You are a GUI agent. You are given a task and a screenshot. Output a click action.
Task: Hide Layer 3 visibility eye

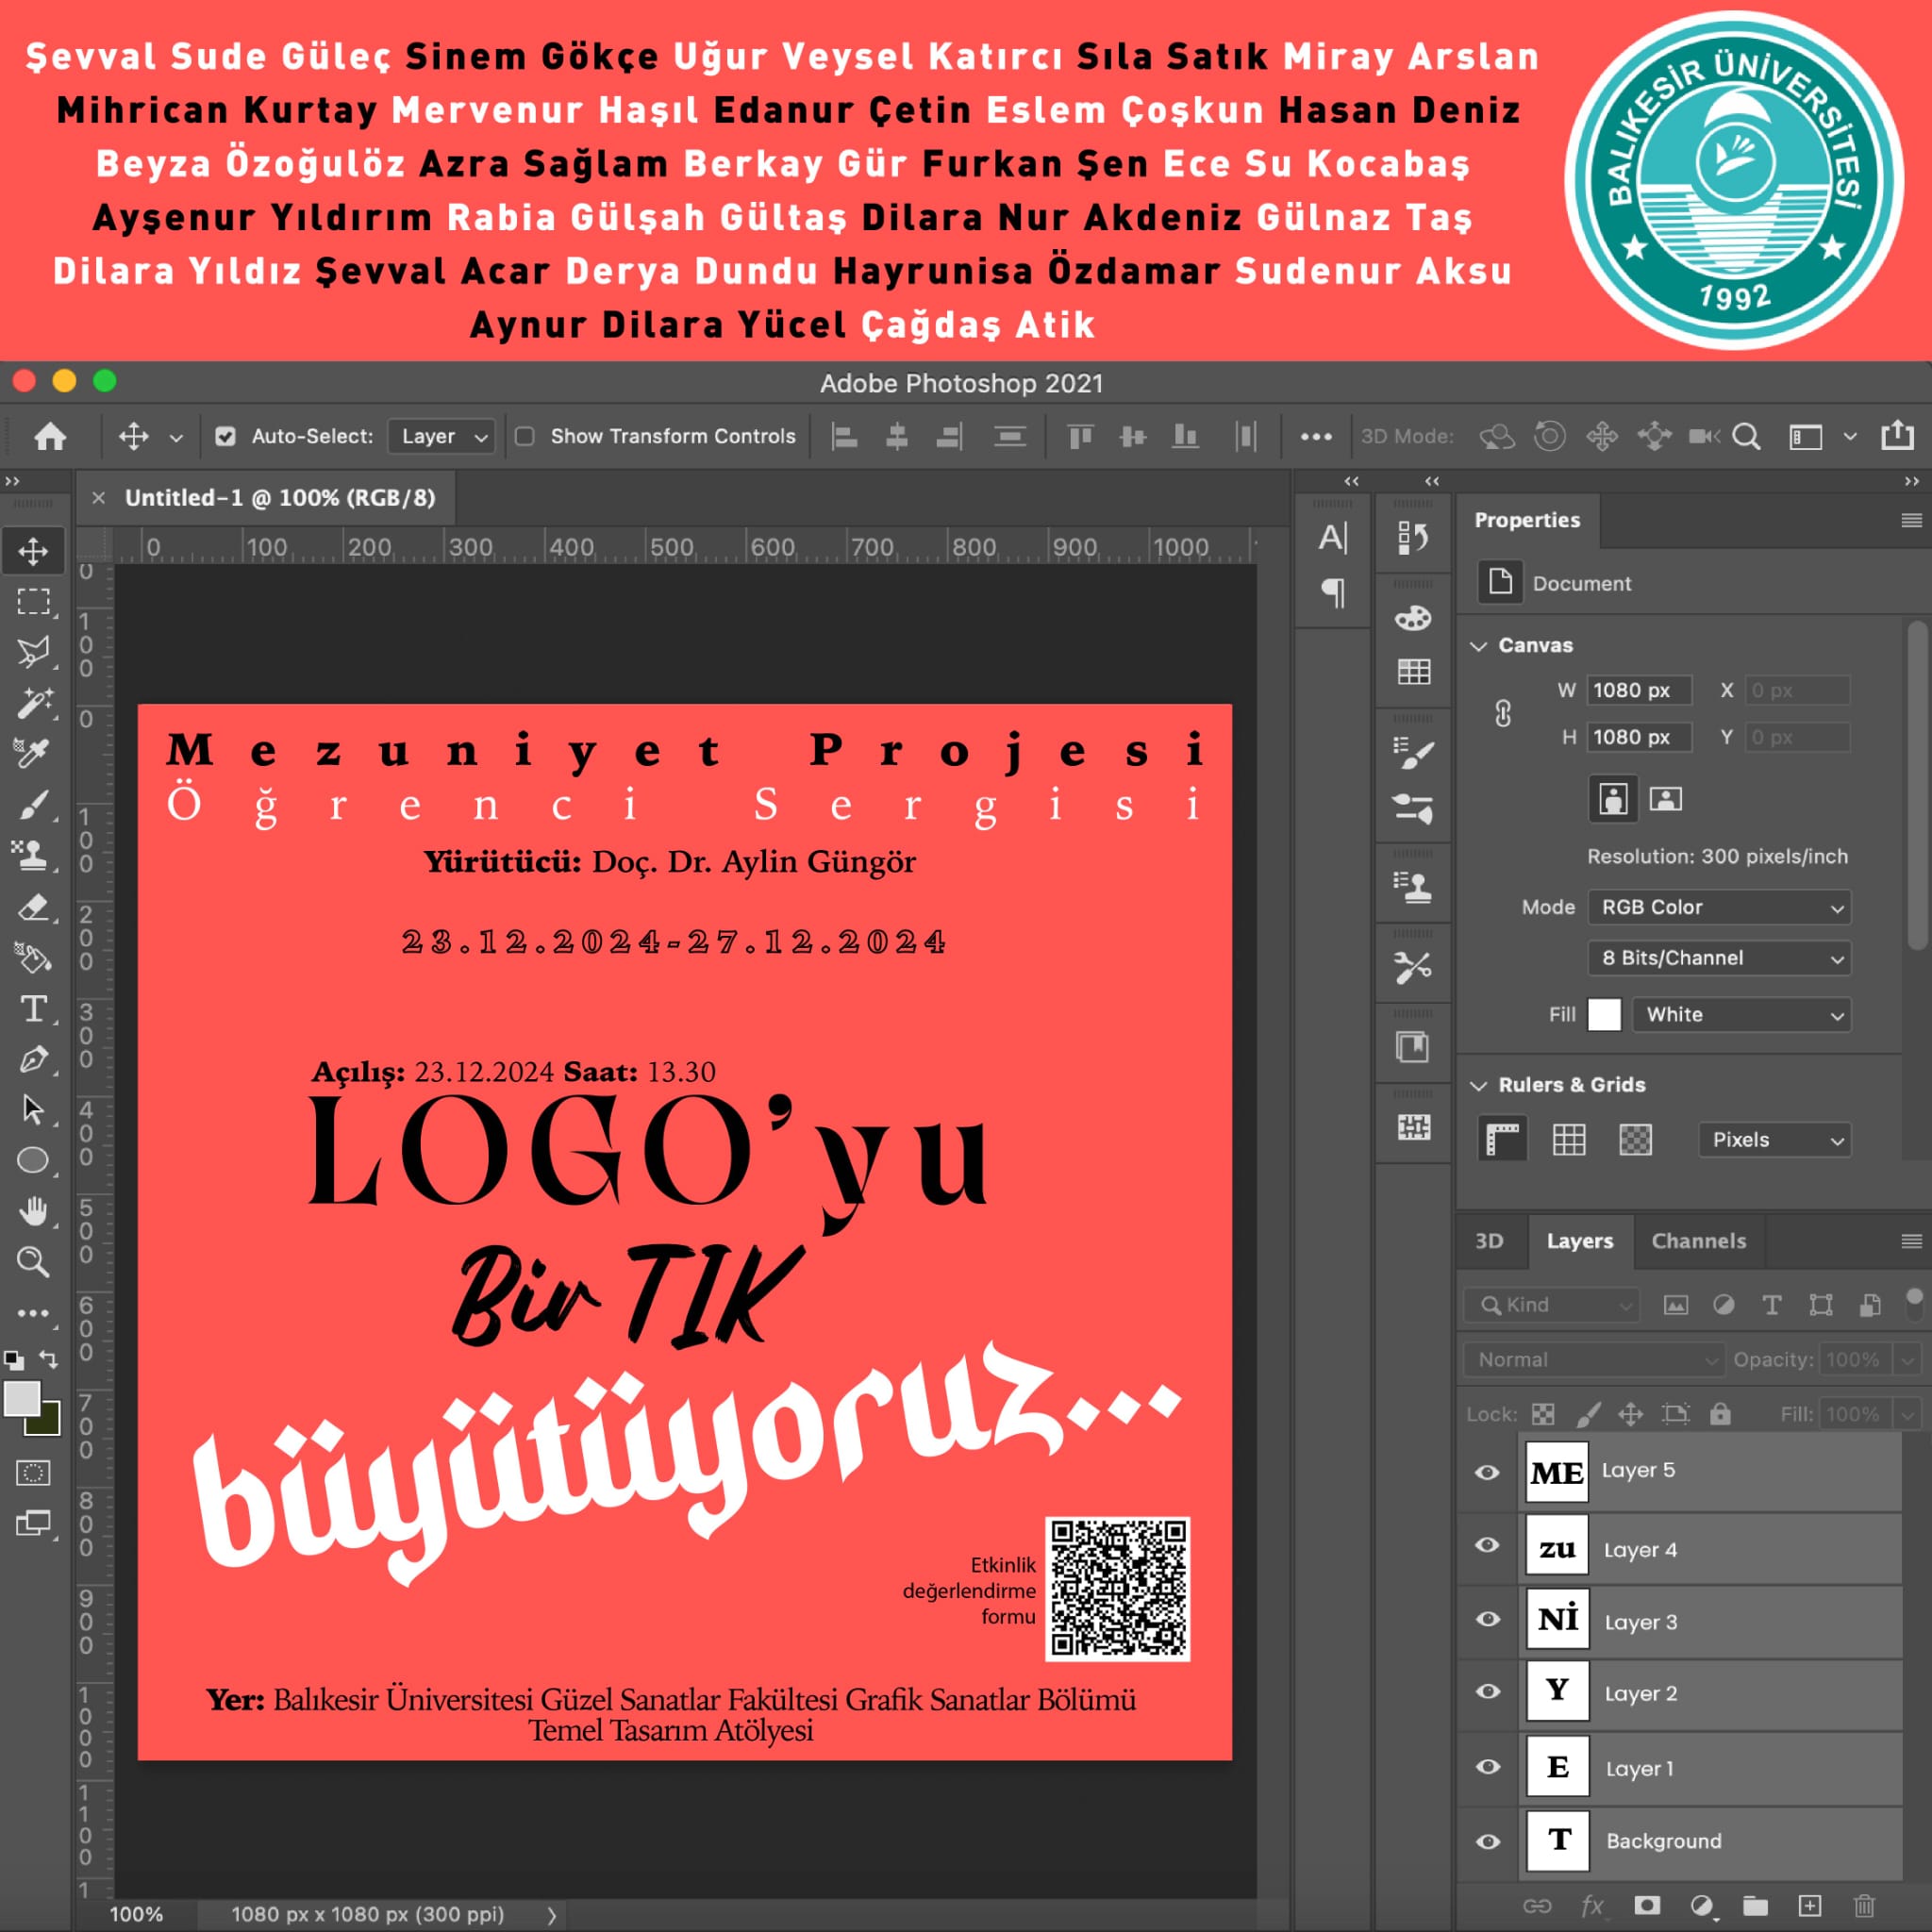click(x=1487, y=1619)
